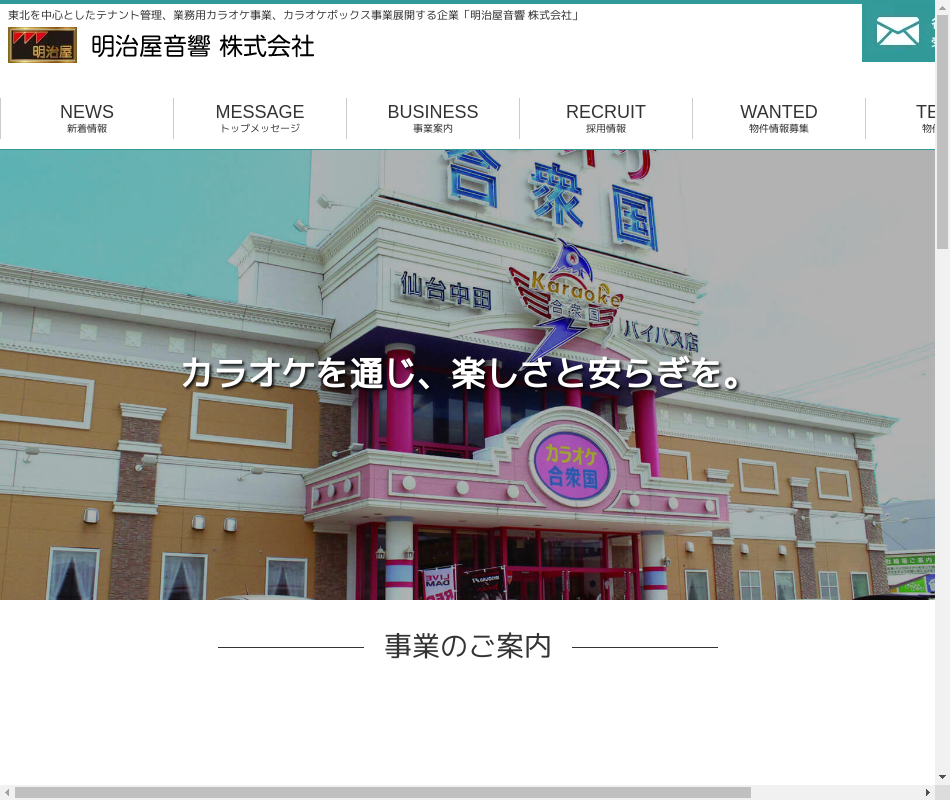Click the scroll down arrow
The image size is (950, 800).
click(x=942, y=777)
